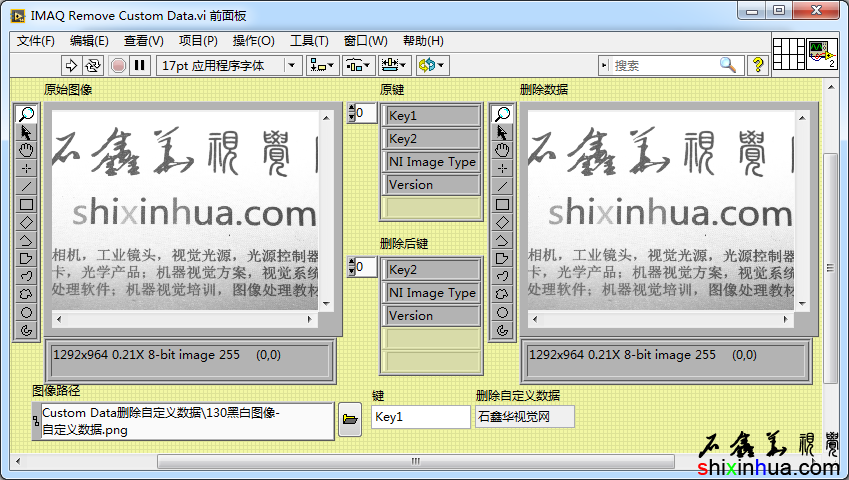Select Polygon tool in 原始图像 palette

26,258
